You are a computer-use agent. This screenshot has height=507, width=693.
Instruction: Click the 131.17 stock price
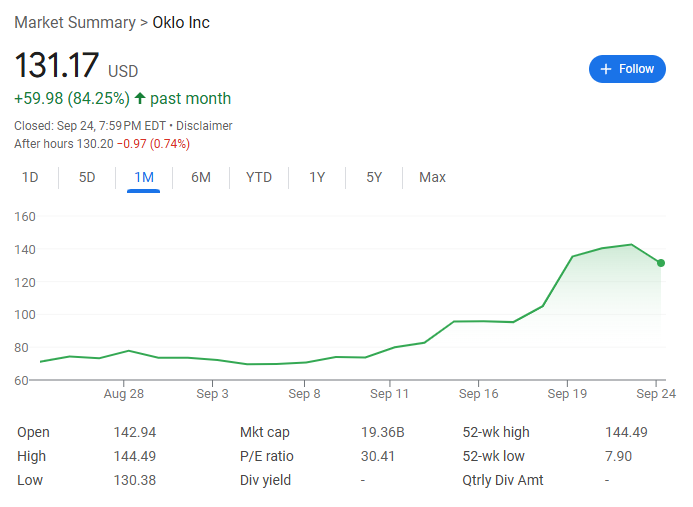pos(56,66)
